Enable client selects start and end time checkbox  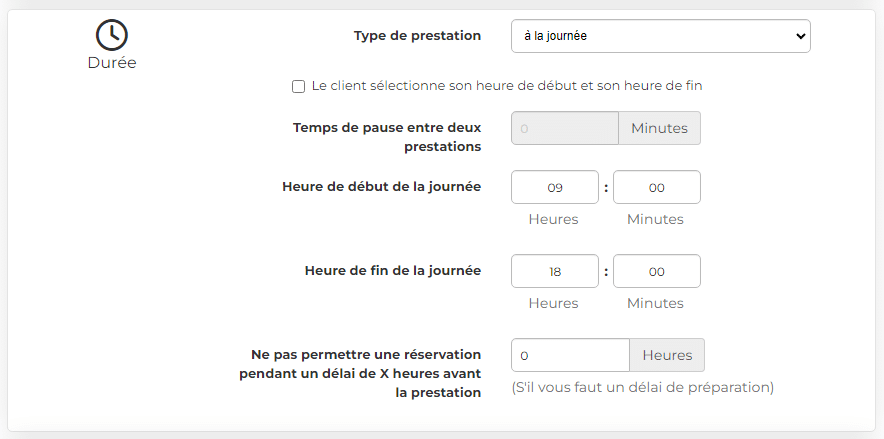298,86
